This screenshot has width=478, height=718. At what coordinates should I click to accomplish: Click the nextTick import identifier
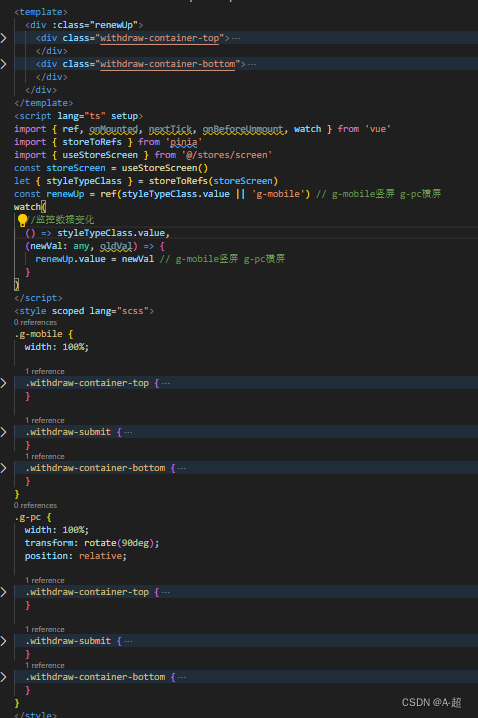coord(170,129)
